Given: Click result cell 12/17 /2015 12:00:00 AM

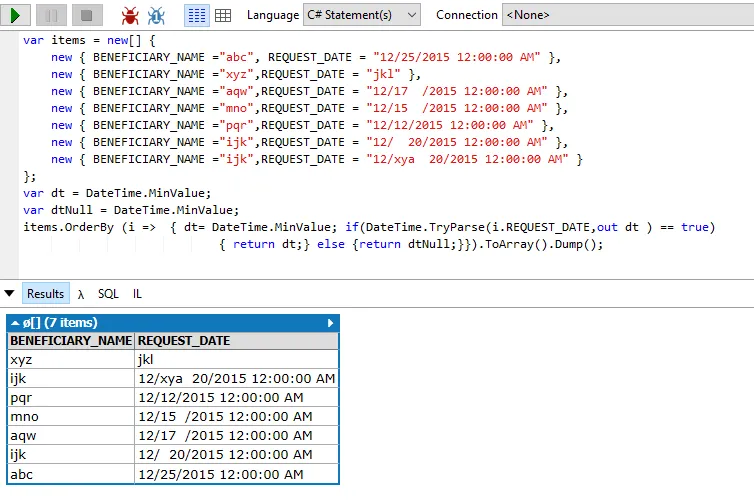Looking at the screenshot, I should click(x=237, y=435).
